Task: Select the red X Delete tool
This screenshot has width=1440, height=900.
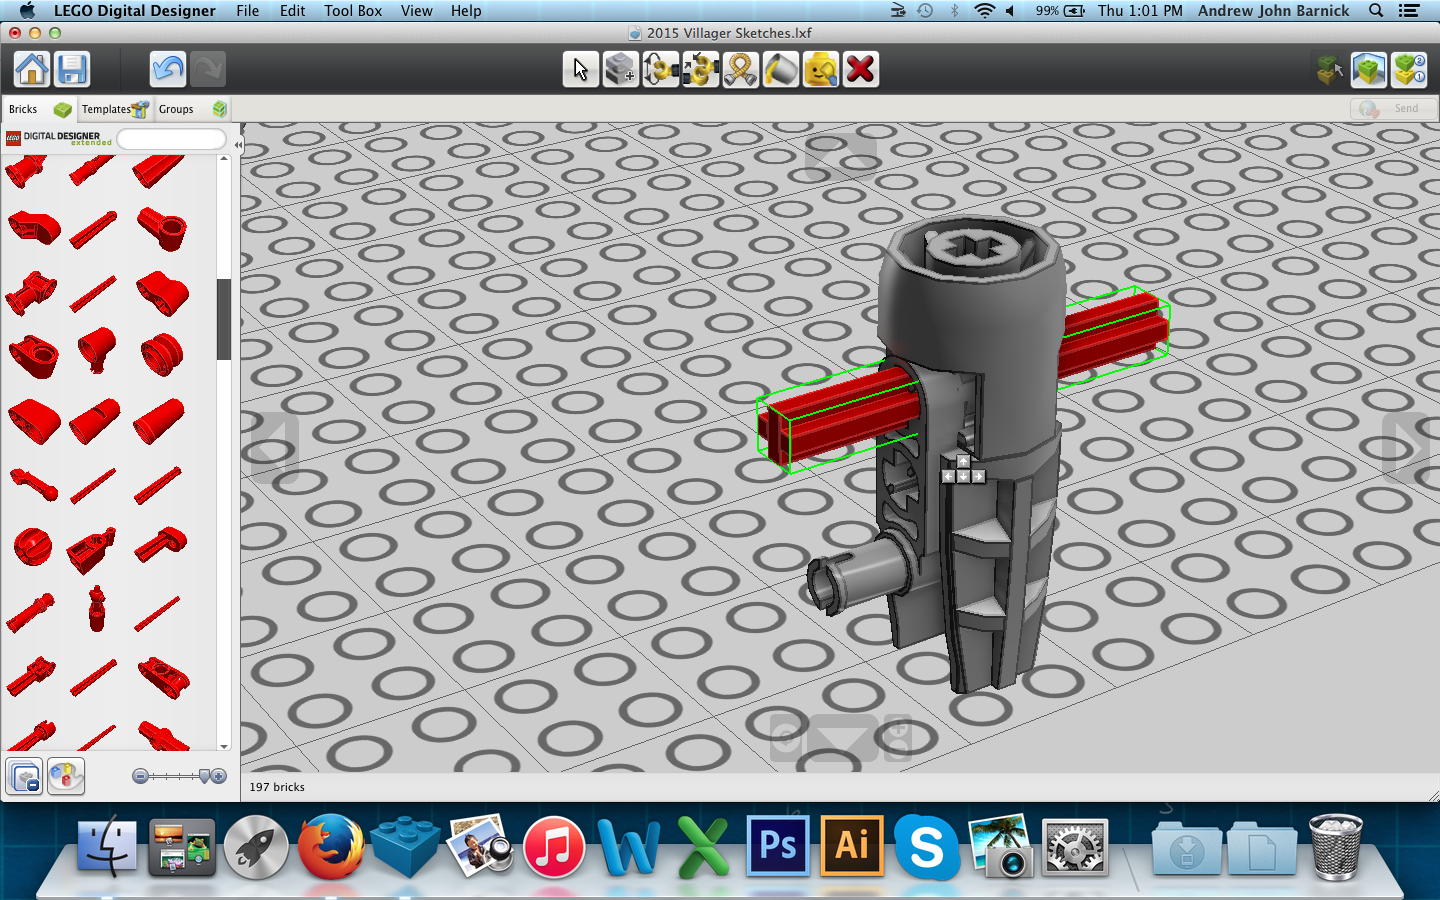Action: coord(860,69)
